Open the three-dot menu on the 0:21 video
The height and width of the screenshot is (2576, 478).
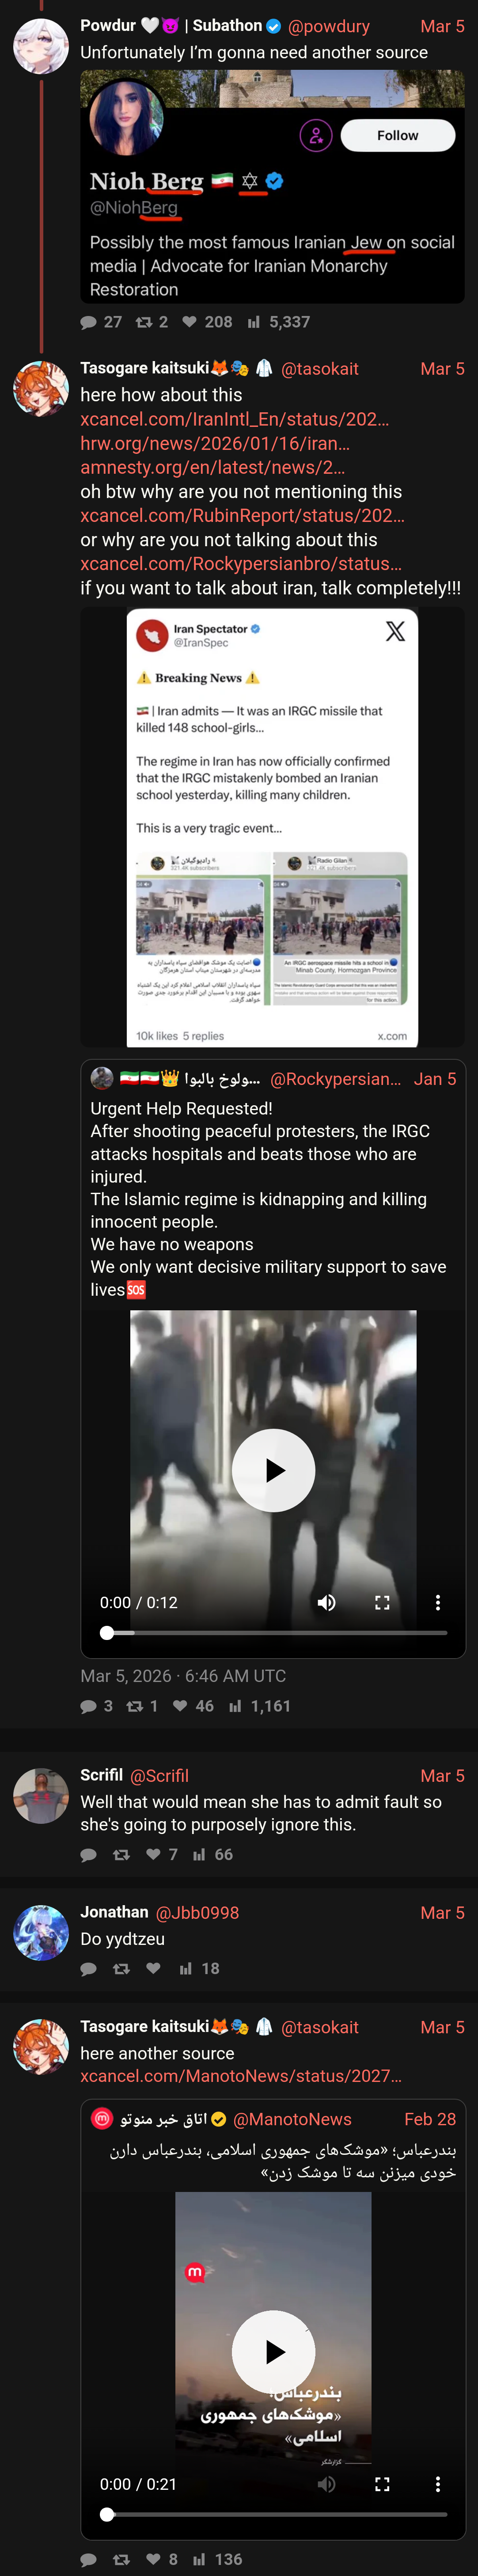(x=437, y=2484)
